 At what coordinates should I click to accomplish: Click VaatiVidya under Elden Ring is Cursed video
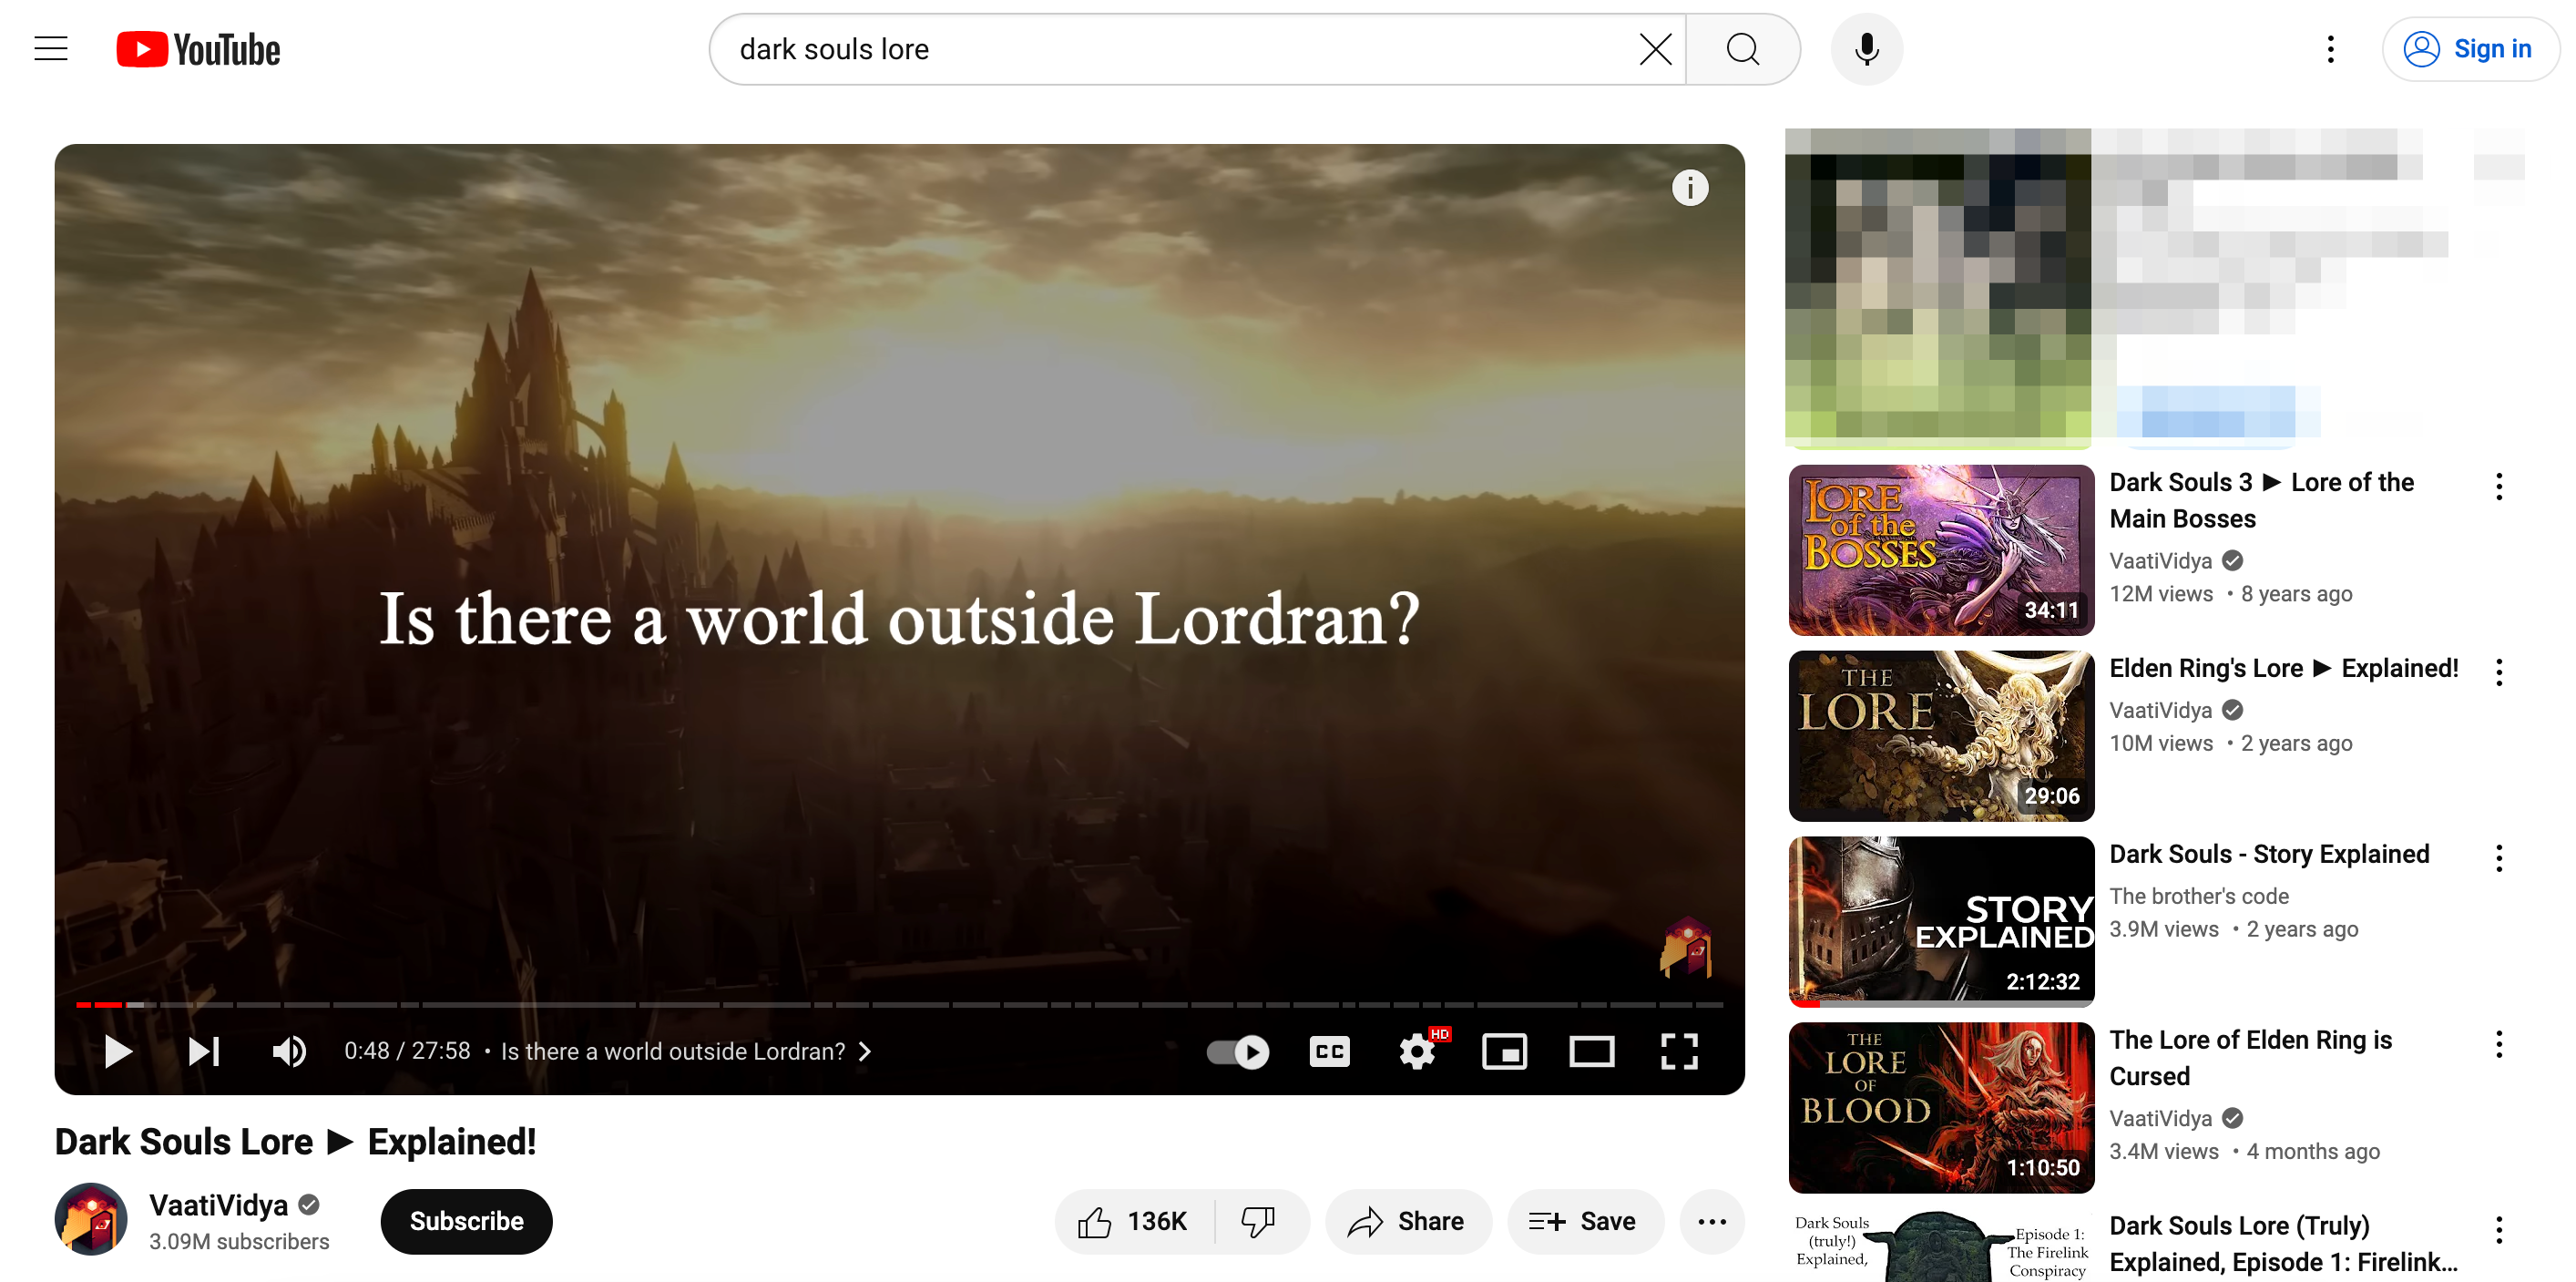2160,1118
